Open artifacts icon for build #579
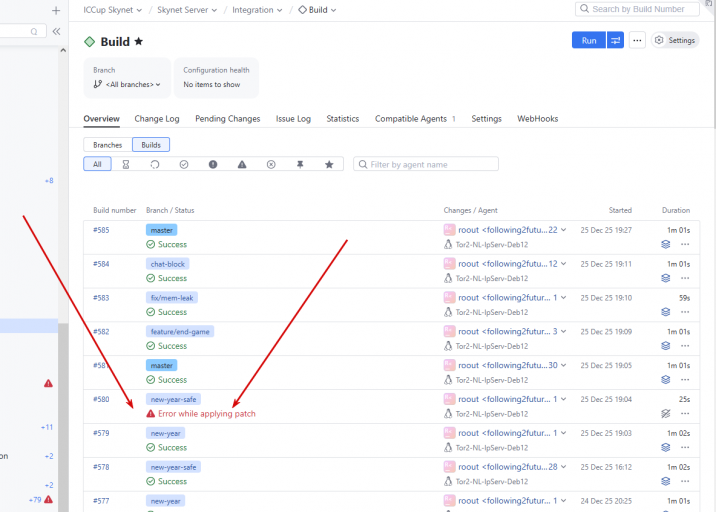 click(x=666, y=448)
